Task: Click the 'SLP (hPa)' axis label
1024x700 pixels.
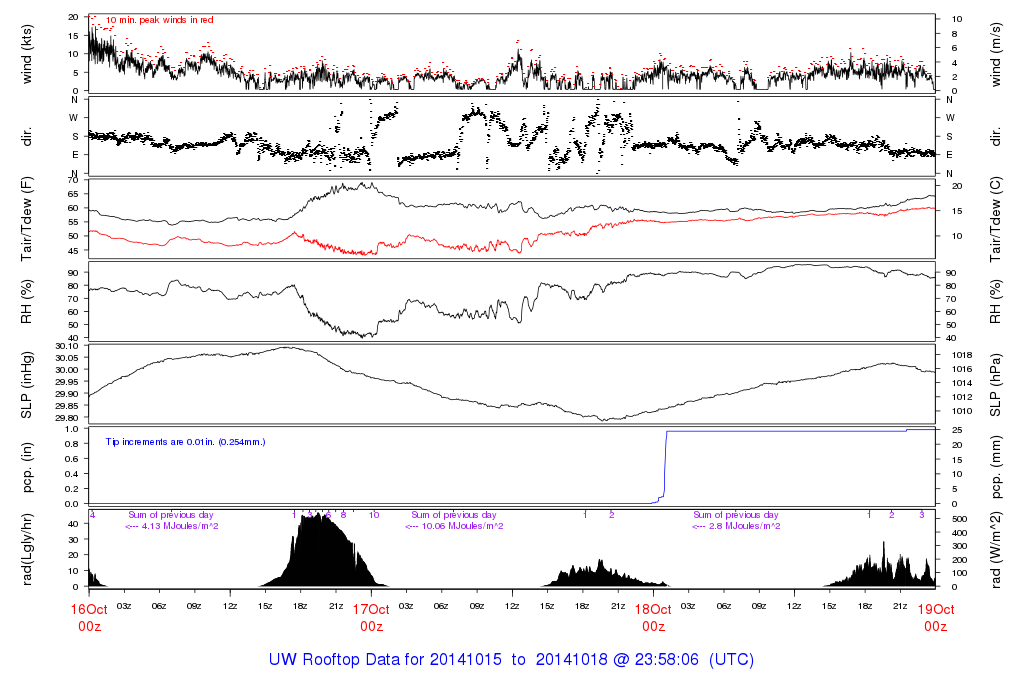Action: 995,385
